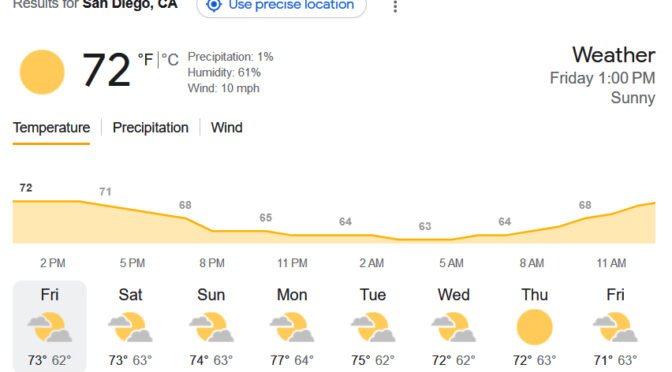
Task: Click the 63 low point on temperature graph
Action: pos(425,226)
